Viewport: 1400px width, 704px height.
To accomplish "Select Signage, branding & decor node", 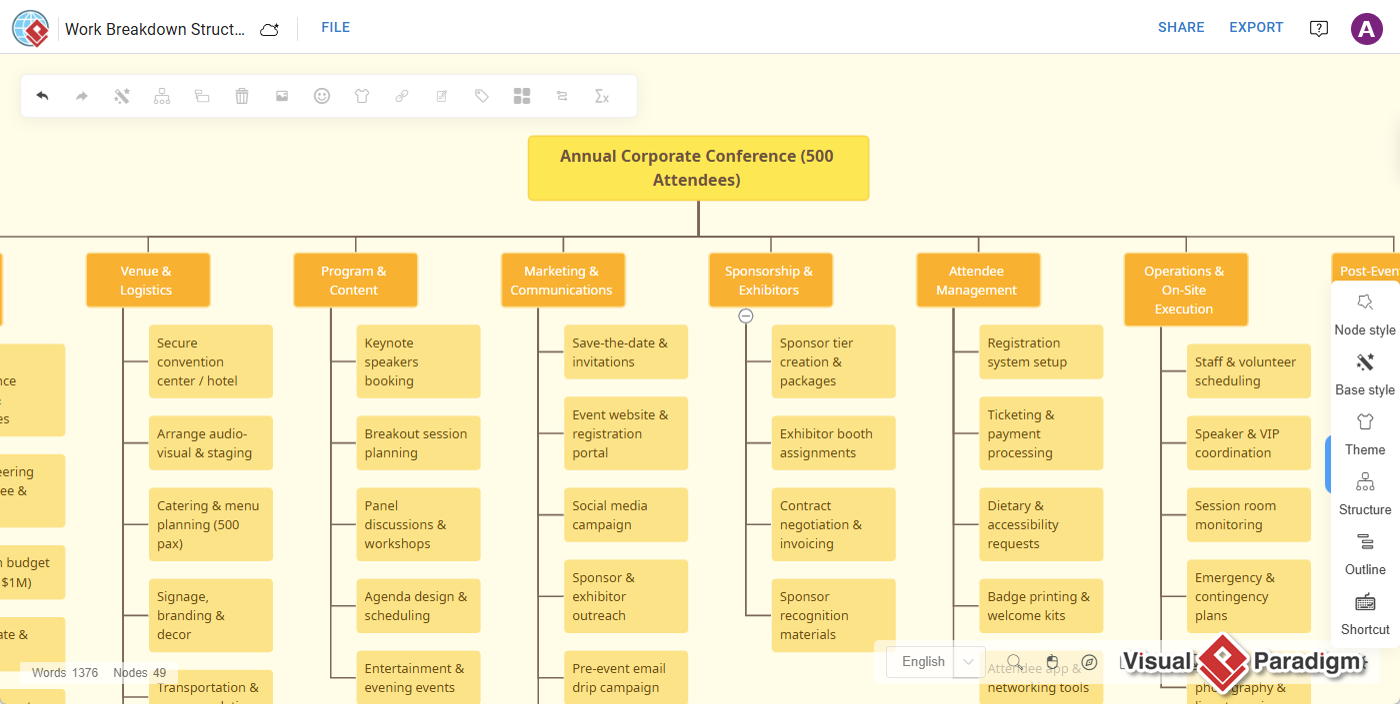I will tap(211, 615).
